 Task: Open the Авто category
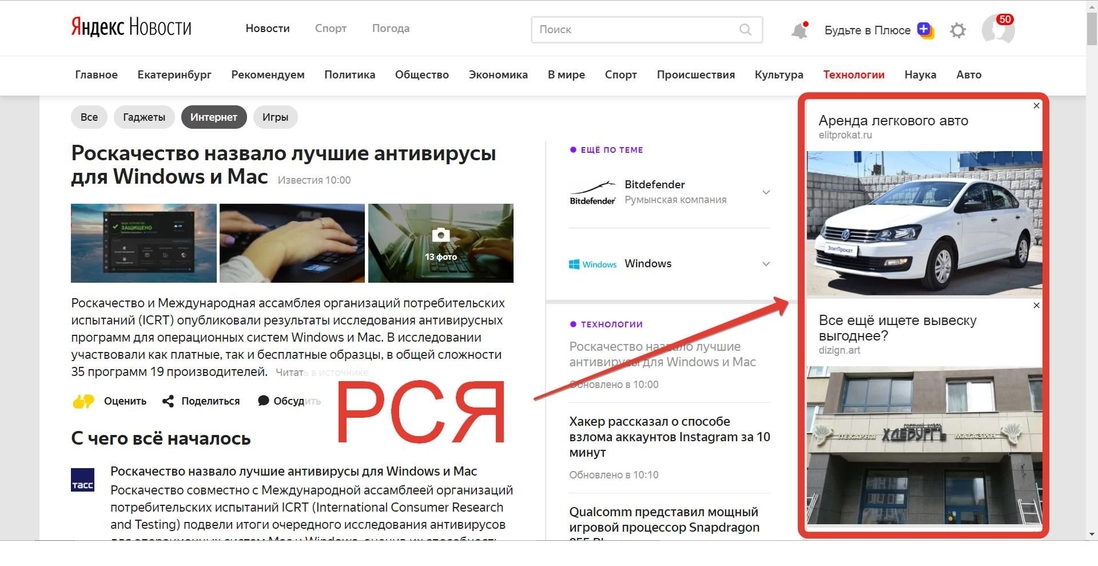pos(969,75)
